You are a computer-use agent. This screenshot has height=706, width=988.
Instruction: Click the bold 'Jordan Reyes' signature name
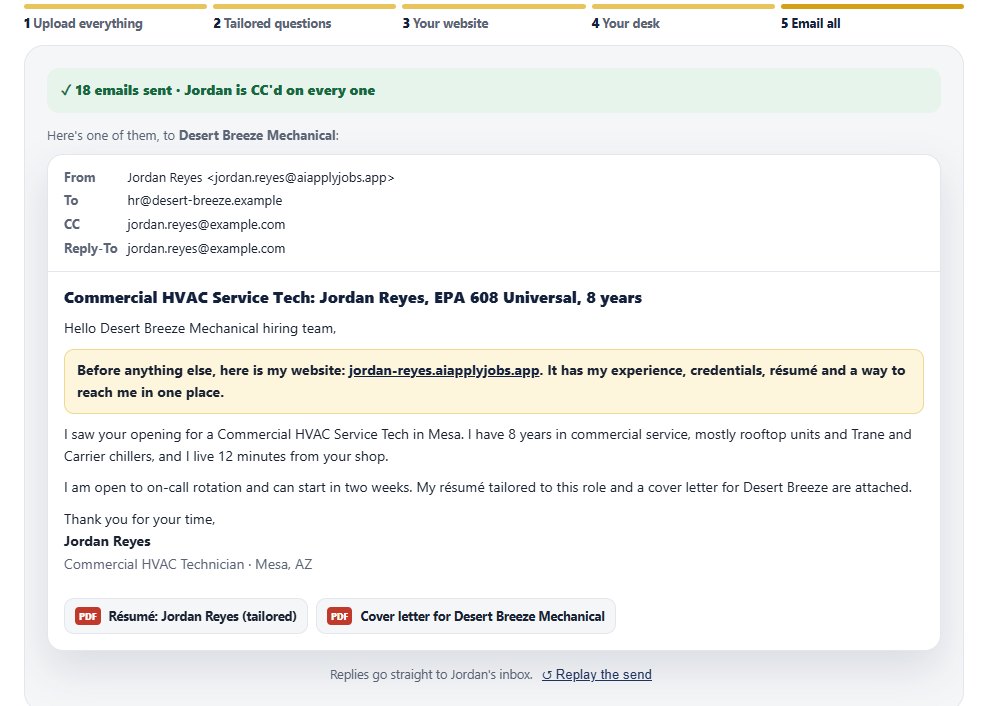107,541
